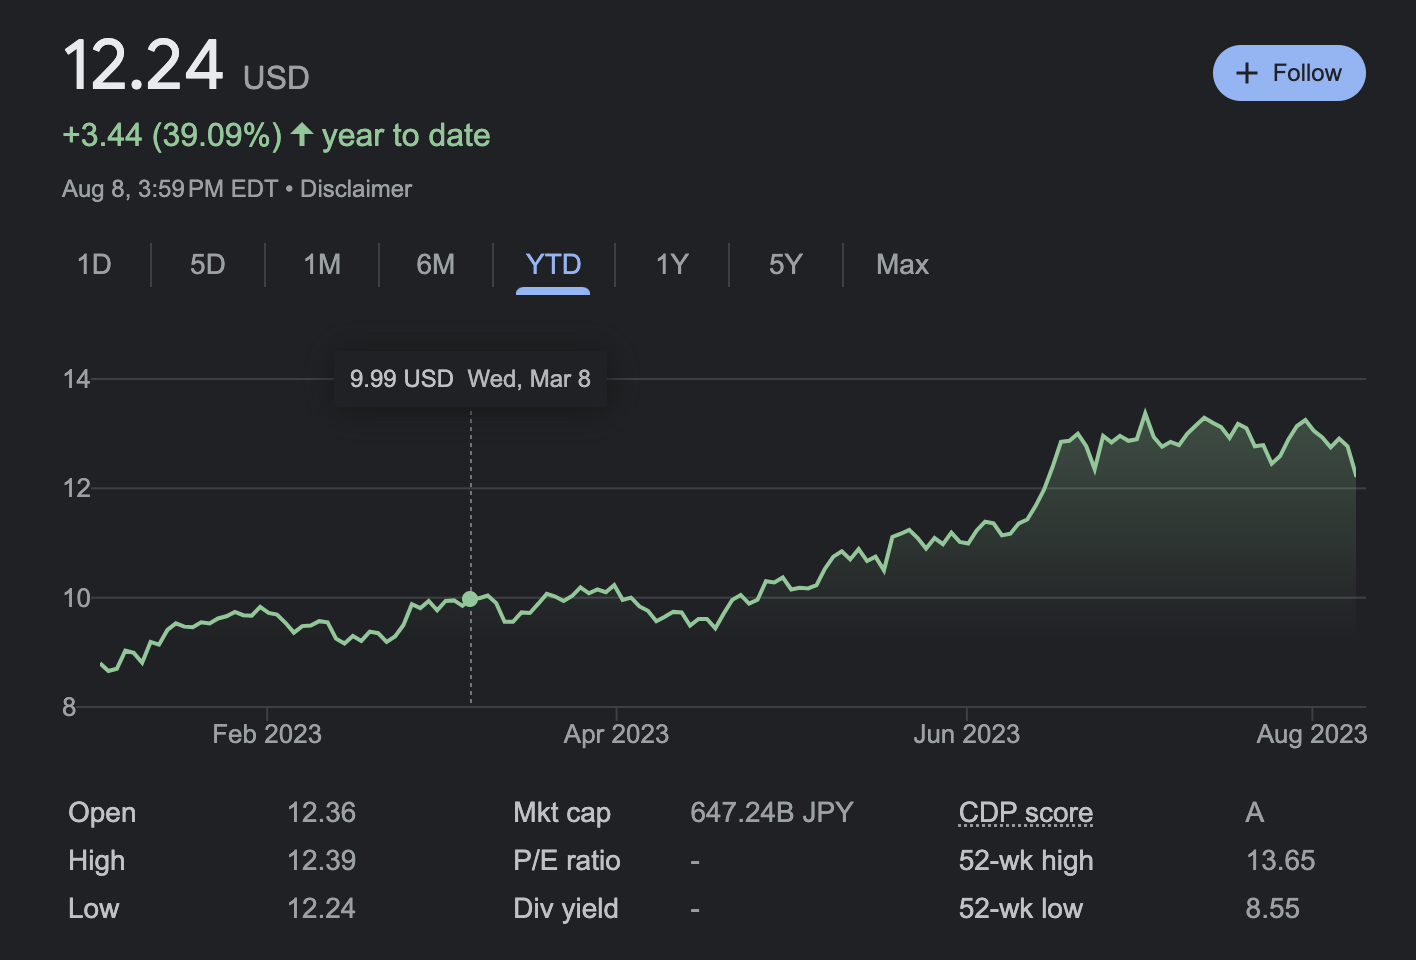The image size is (1416, 960).
Task: Click the 9.99 USD price tooltip
Action: [x=470, y=379]
